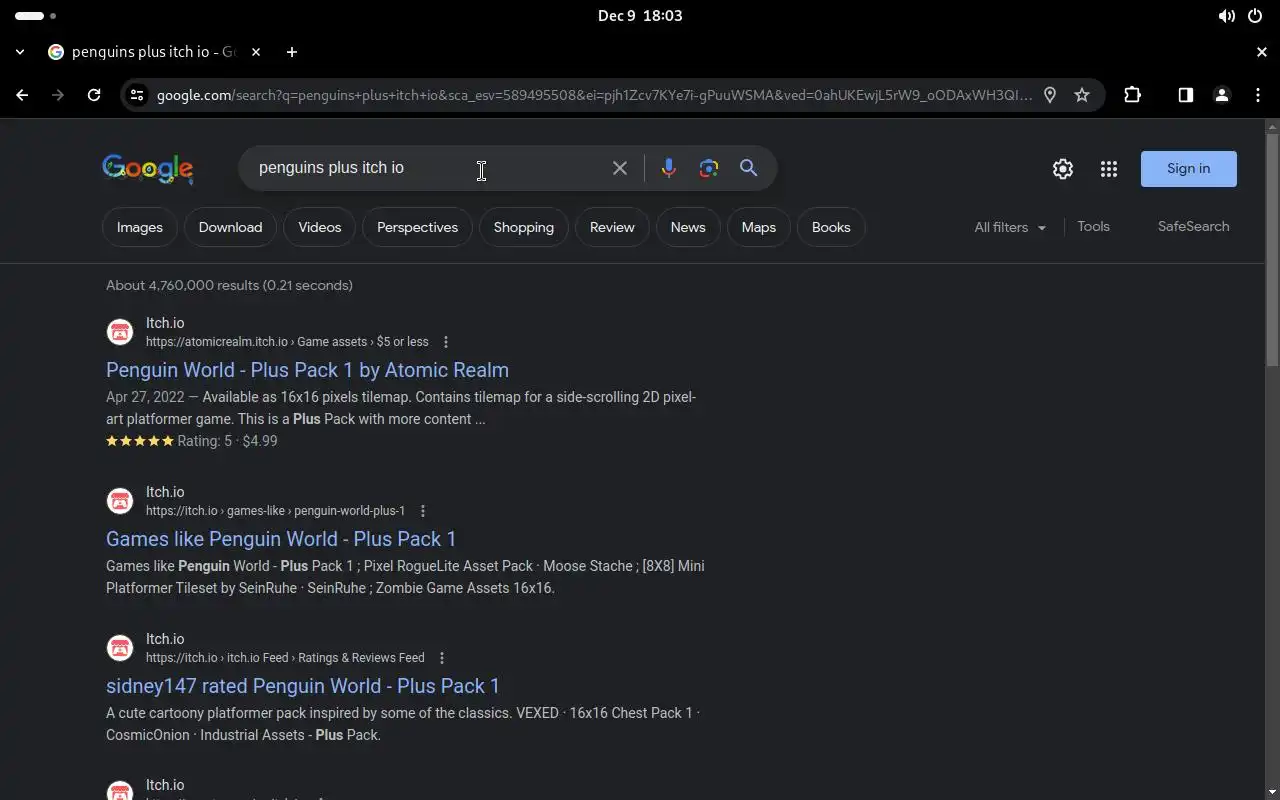Close the browser window
Image resolution: width=1280 pixels, height=800 pixels.
tap(1262, 52)
